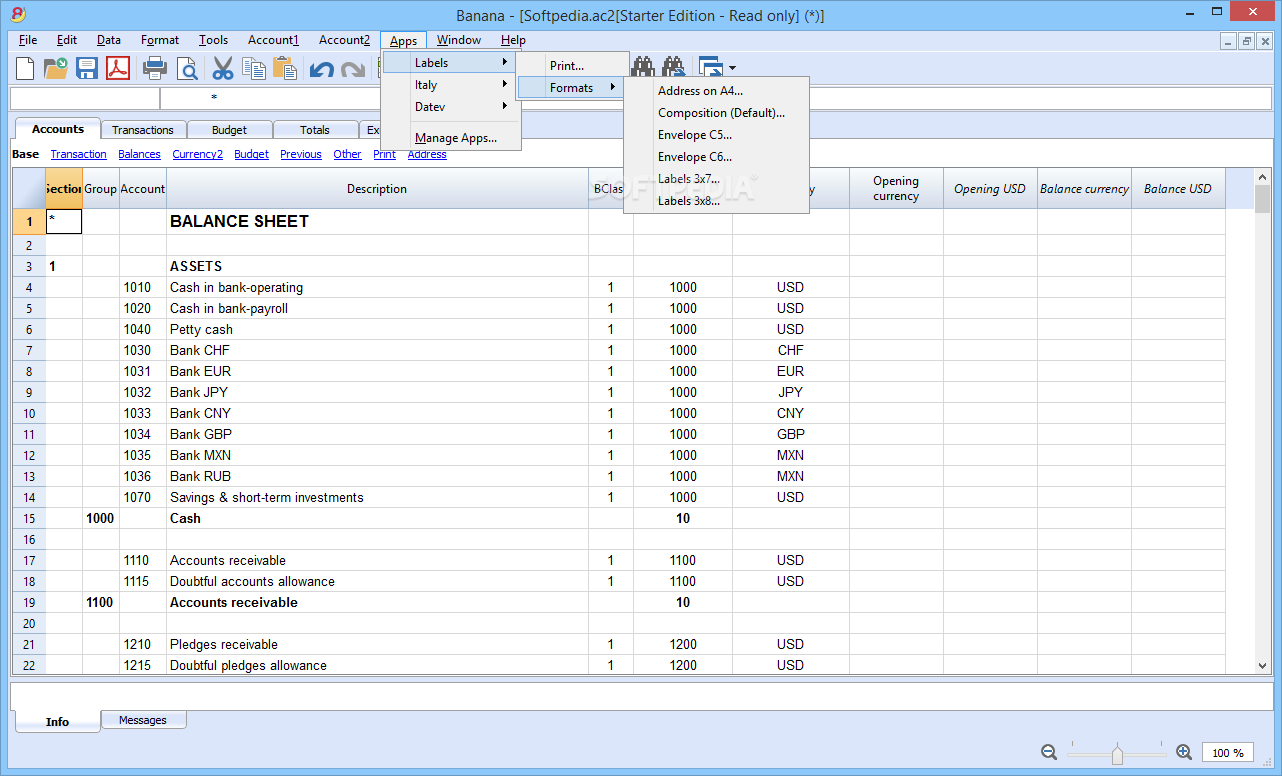Export to PDF with the red PDF icon
This screenshot has width=1282, height=776.
118,68
